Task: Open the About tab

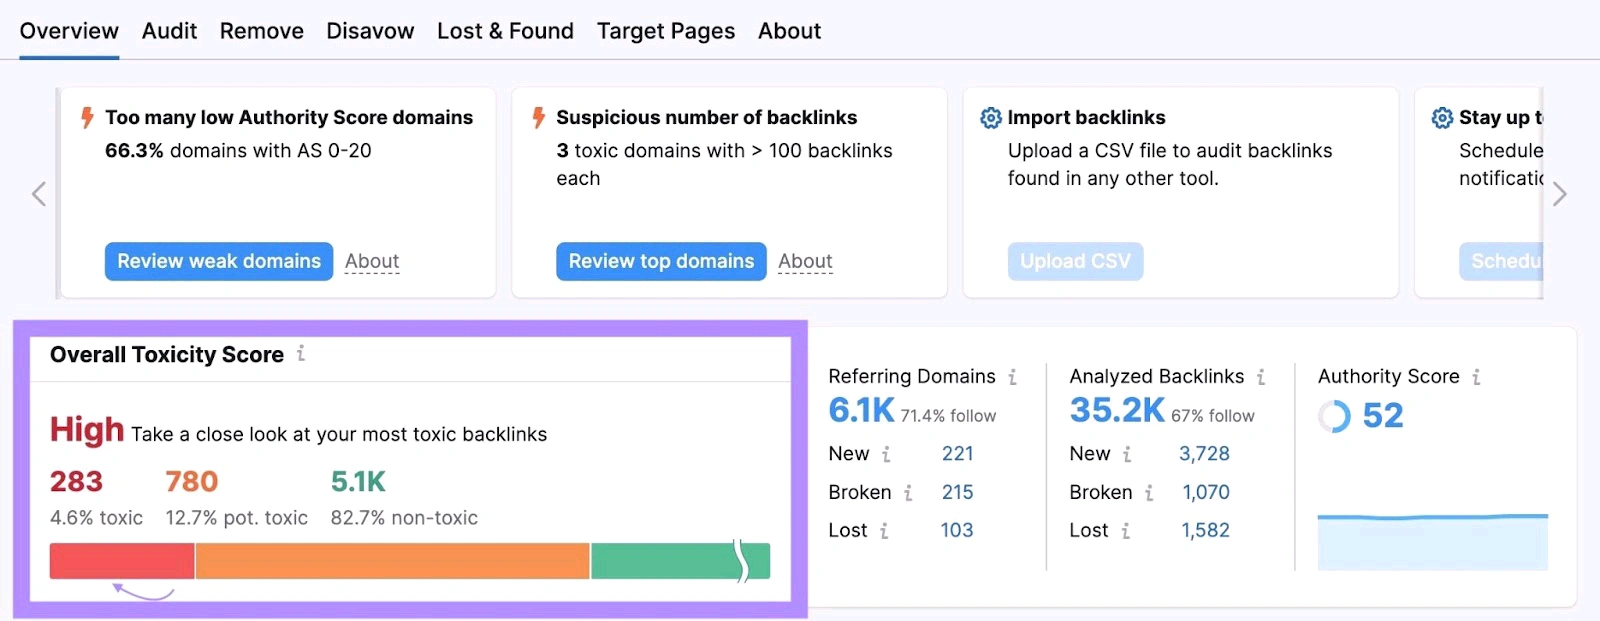Action: pyautogui.click(x=789, y=31)
